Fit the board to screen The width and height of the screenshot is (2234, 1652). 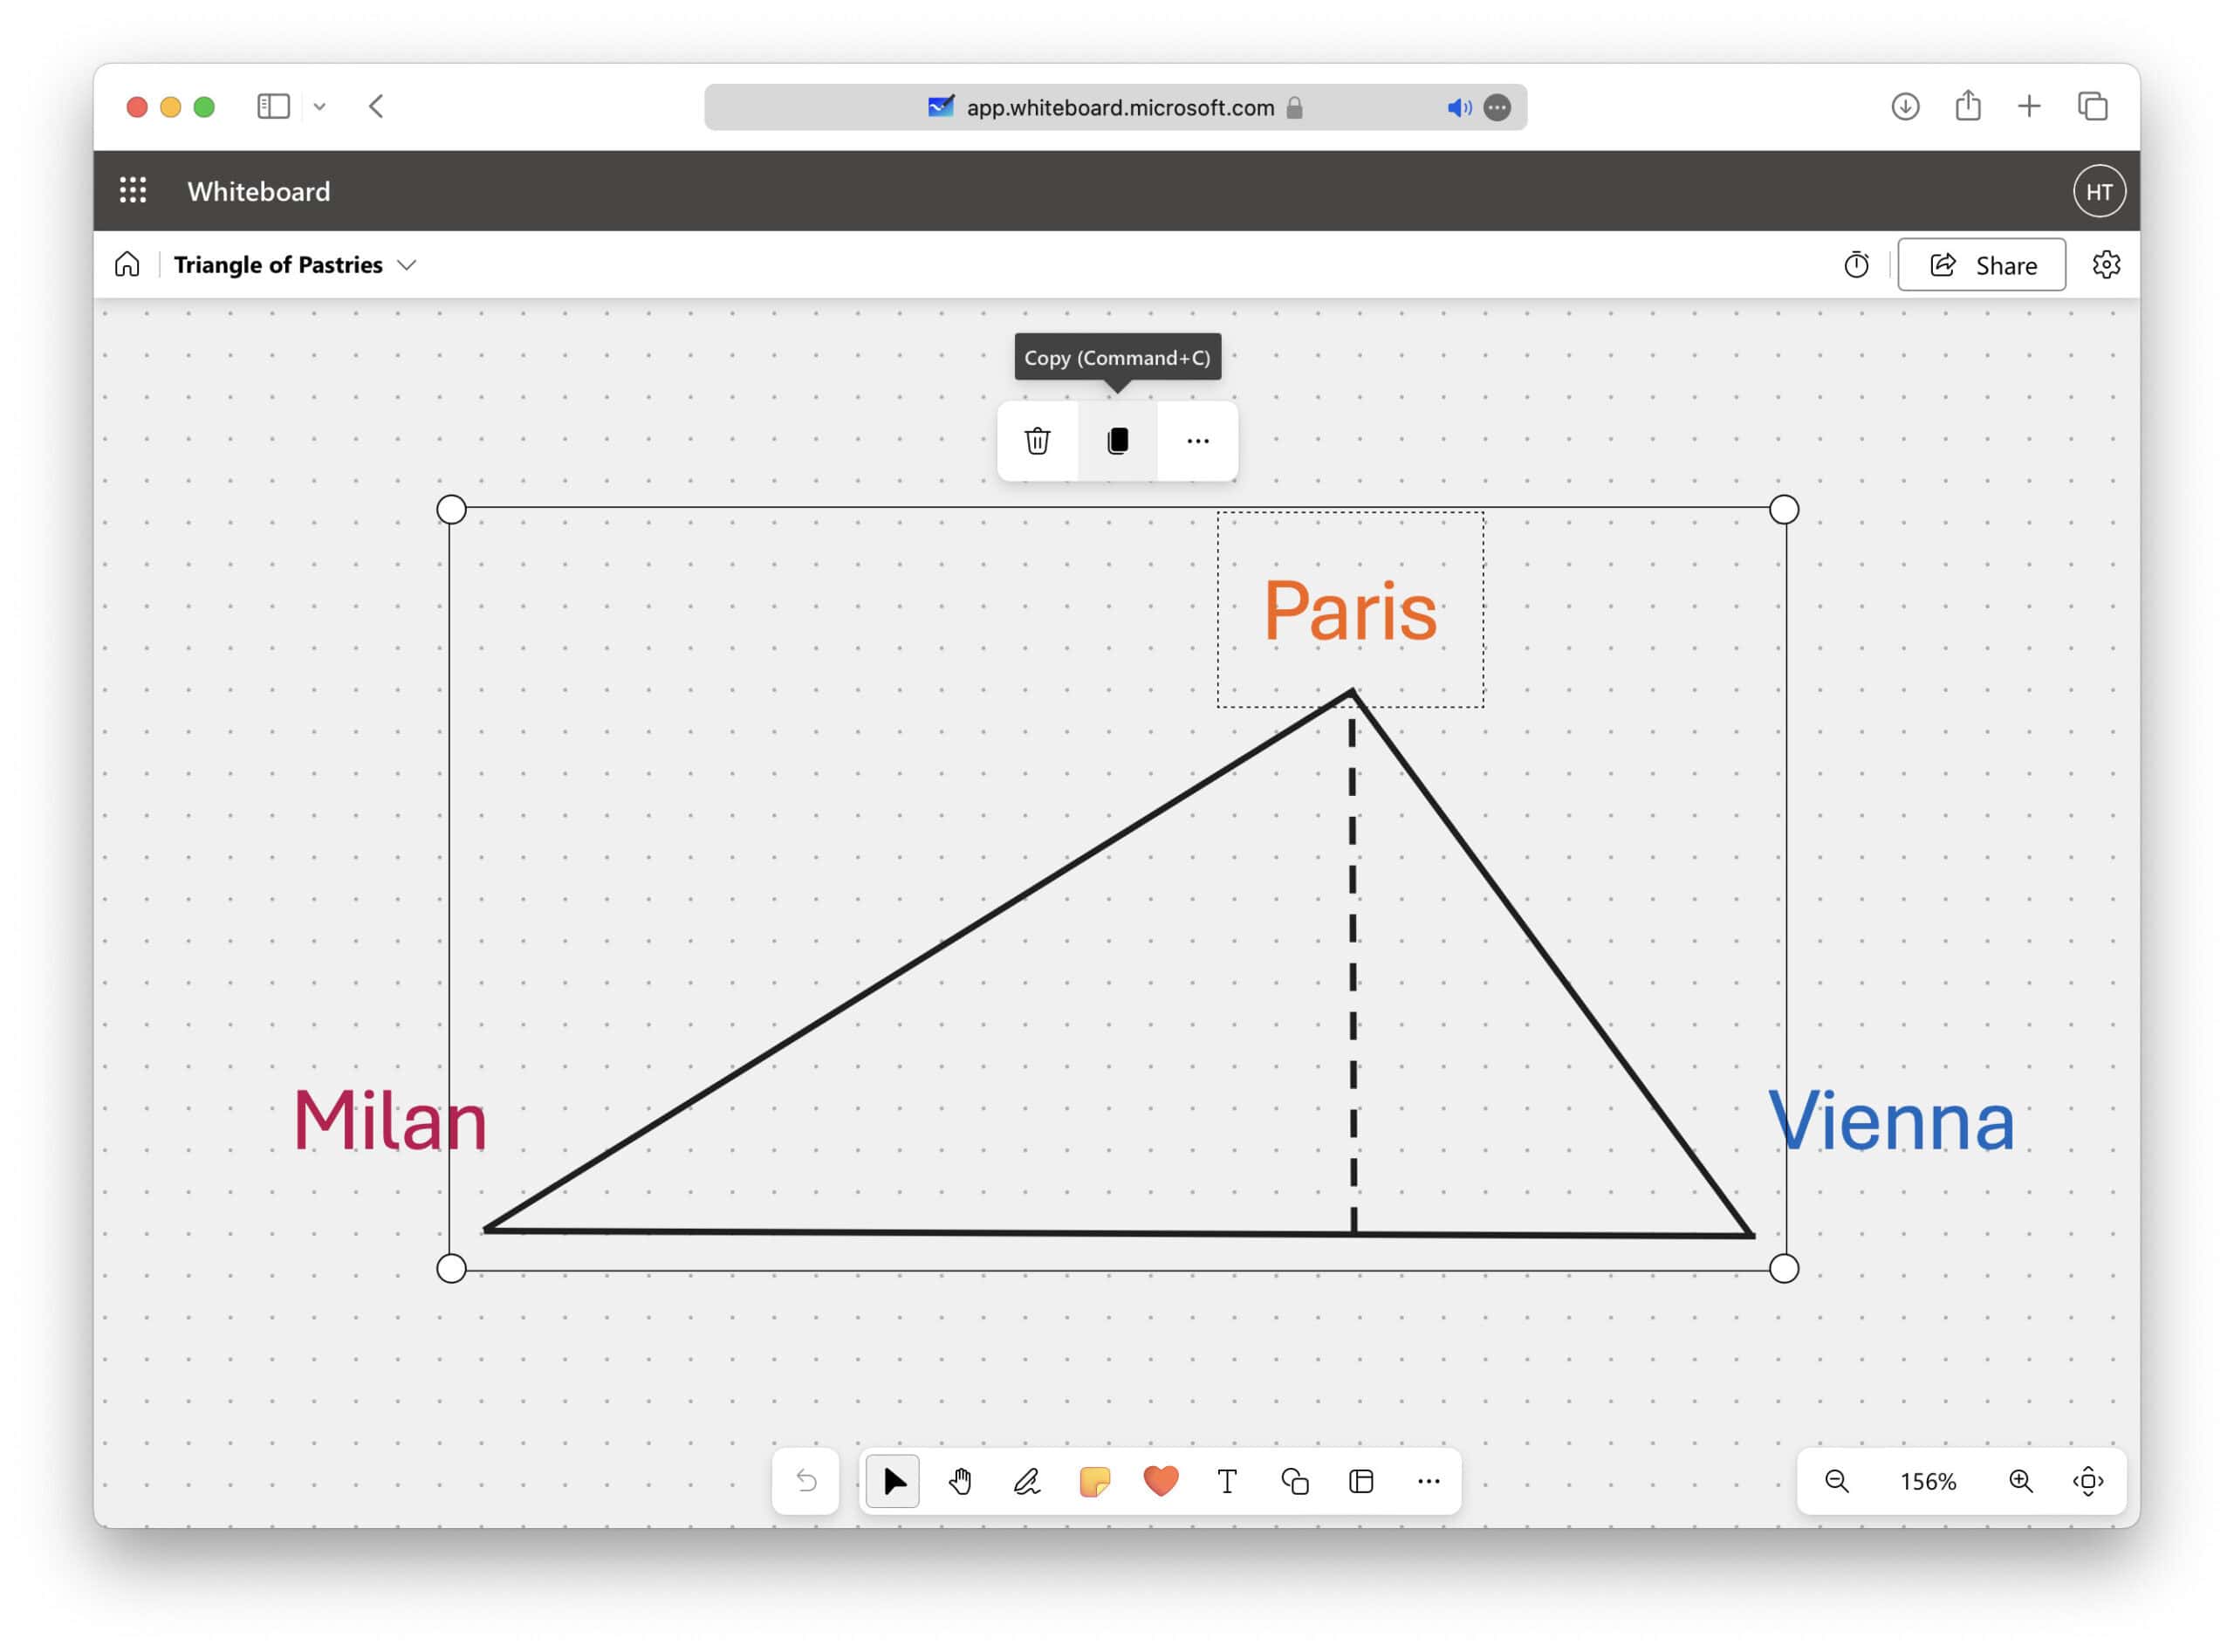pos(2087,1481)
